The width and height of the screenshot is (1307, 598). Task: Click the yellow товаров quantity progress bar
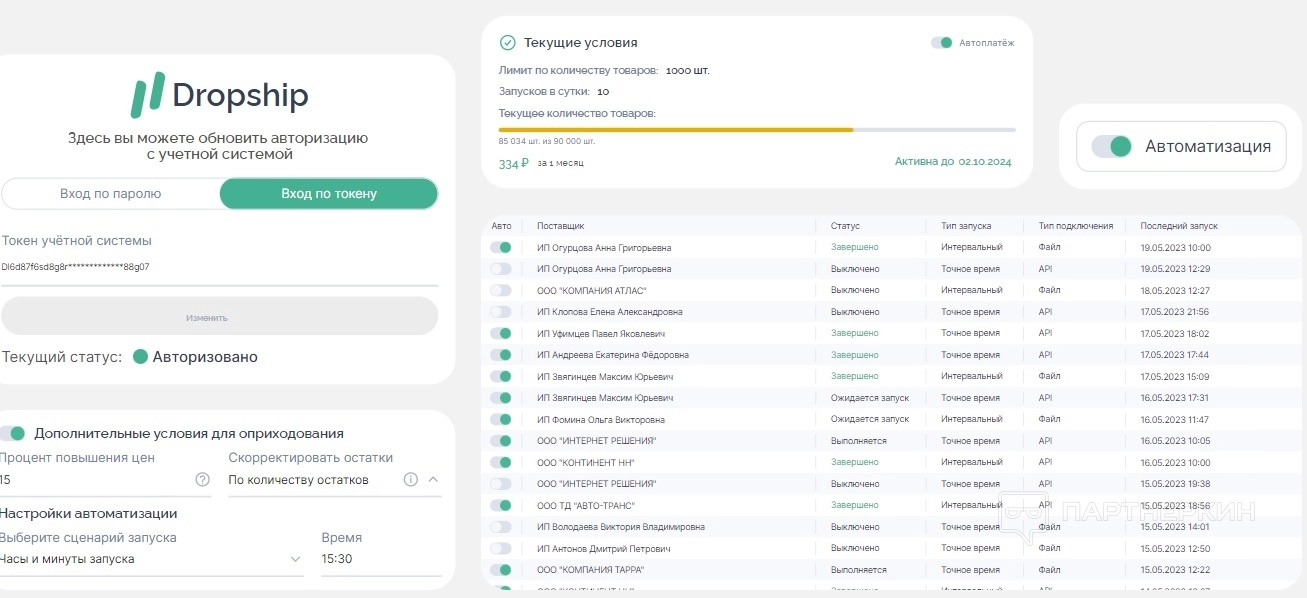(675, 130)
